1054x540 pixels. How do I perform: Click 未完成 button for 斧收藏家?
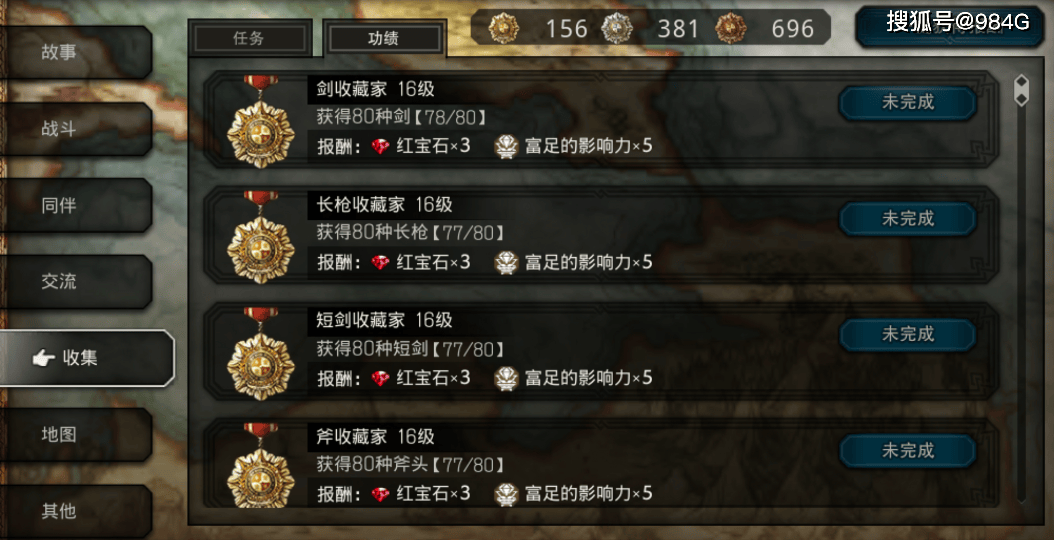point(907,450)
